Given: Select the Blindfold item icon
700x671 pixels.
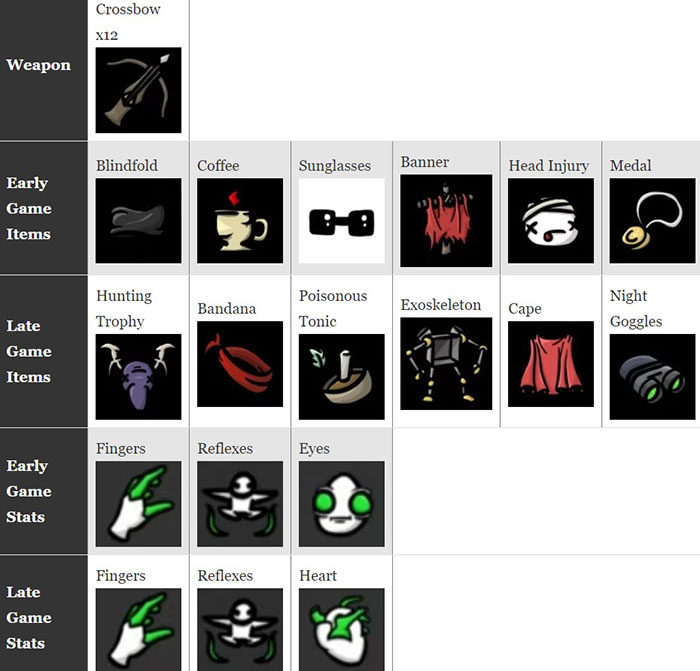Looking at the screenshot, I should click(x=138, y=221).
